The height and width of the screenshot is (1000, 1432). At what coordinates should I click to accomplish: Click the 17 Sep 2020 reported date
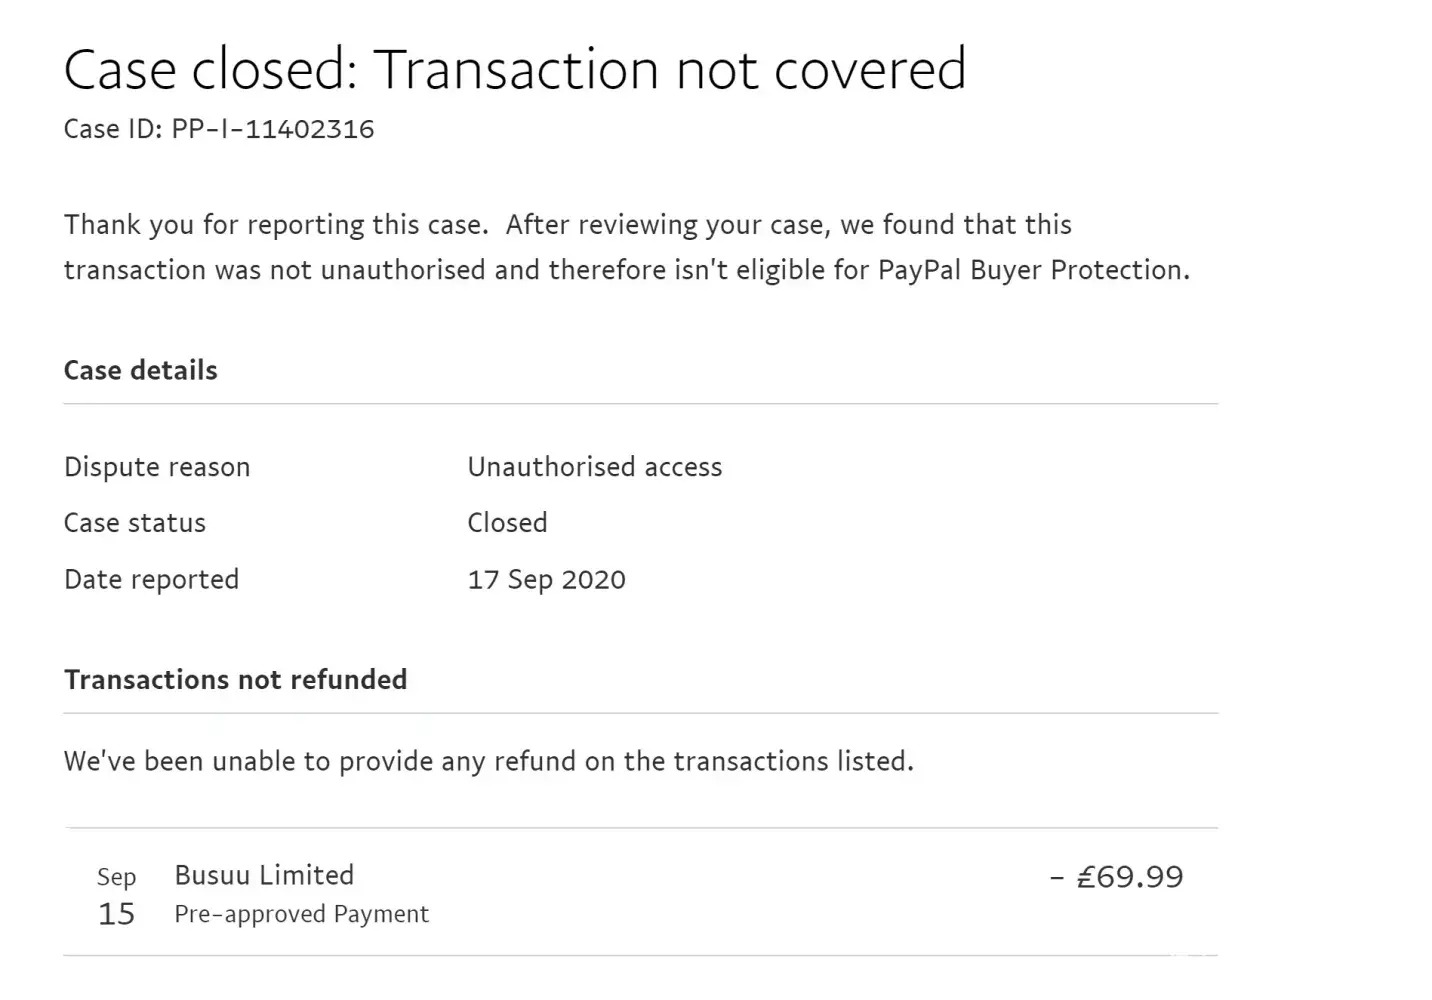point(546,580)
